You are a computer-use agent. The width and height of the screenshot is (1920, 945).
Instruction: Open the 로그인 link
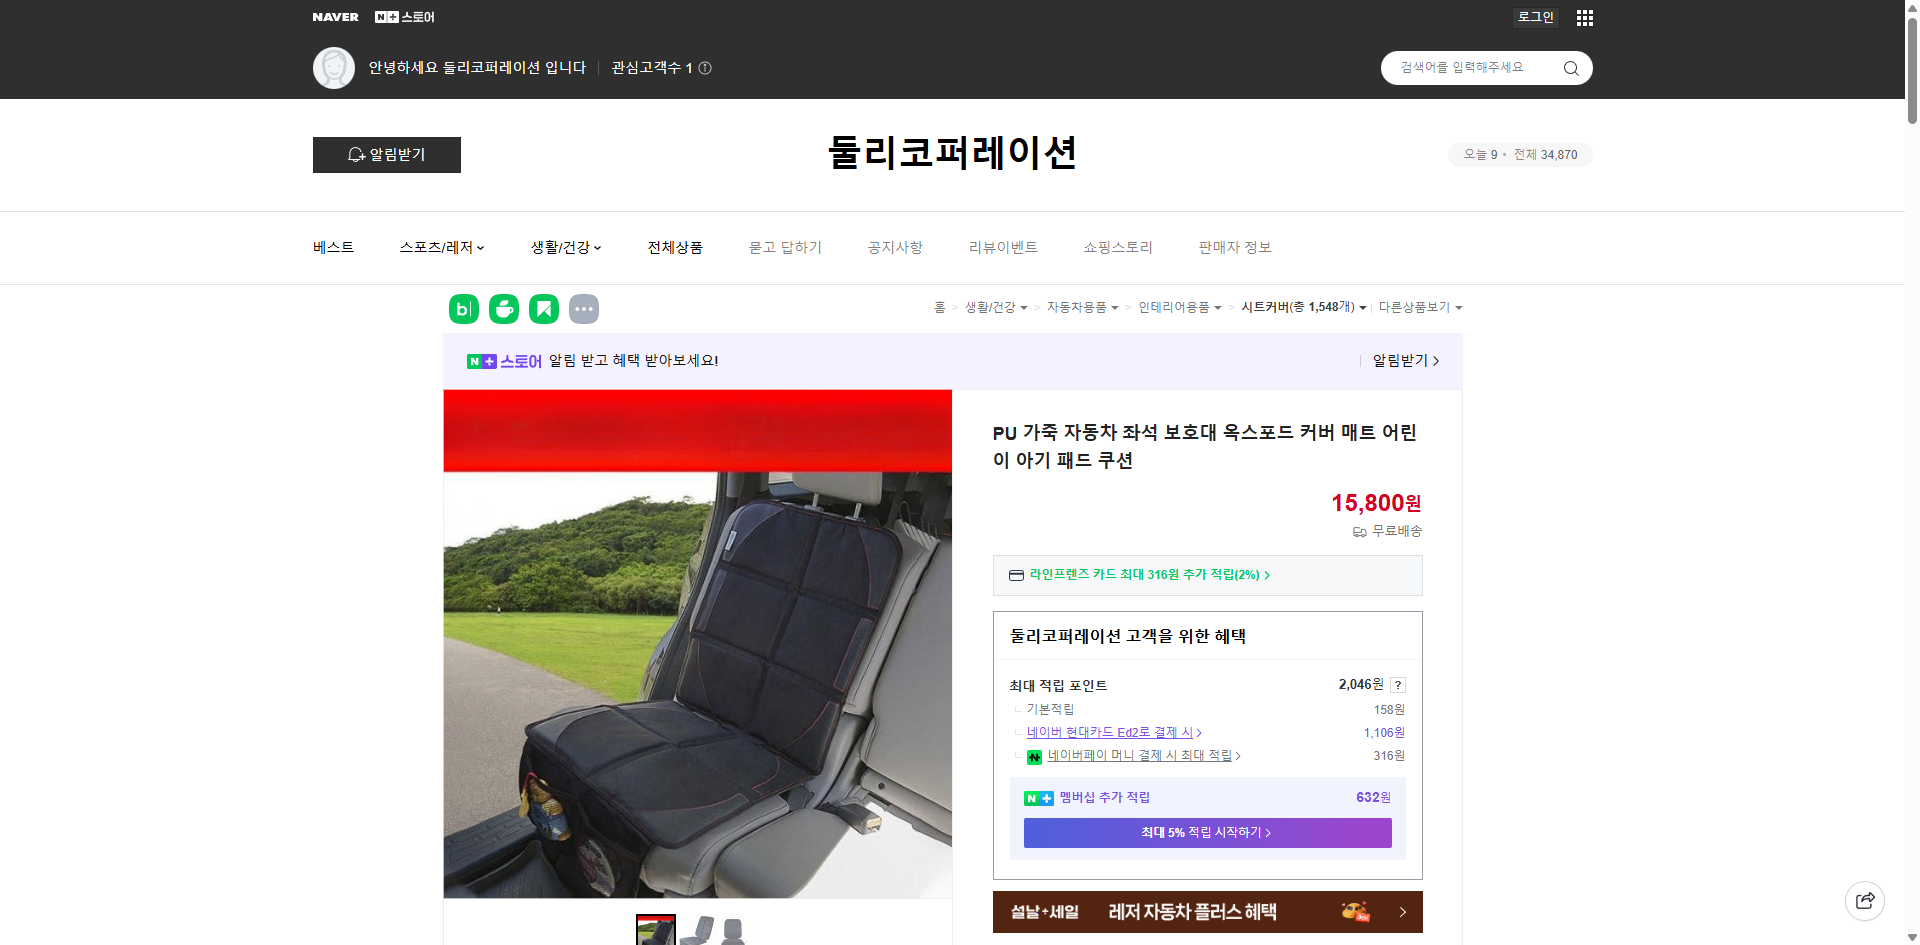click(1535, 17)
